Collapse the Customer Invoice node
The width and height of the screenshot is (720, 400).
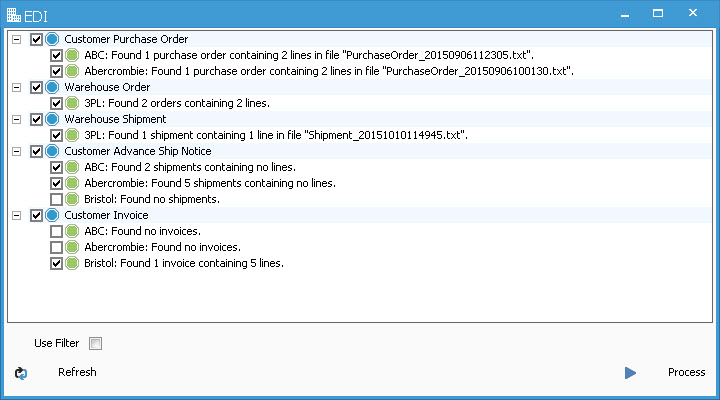tap(17, 215)
